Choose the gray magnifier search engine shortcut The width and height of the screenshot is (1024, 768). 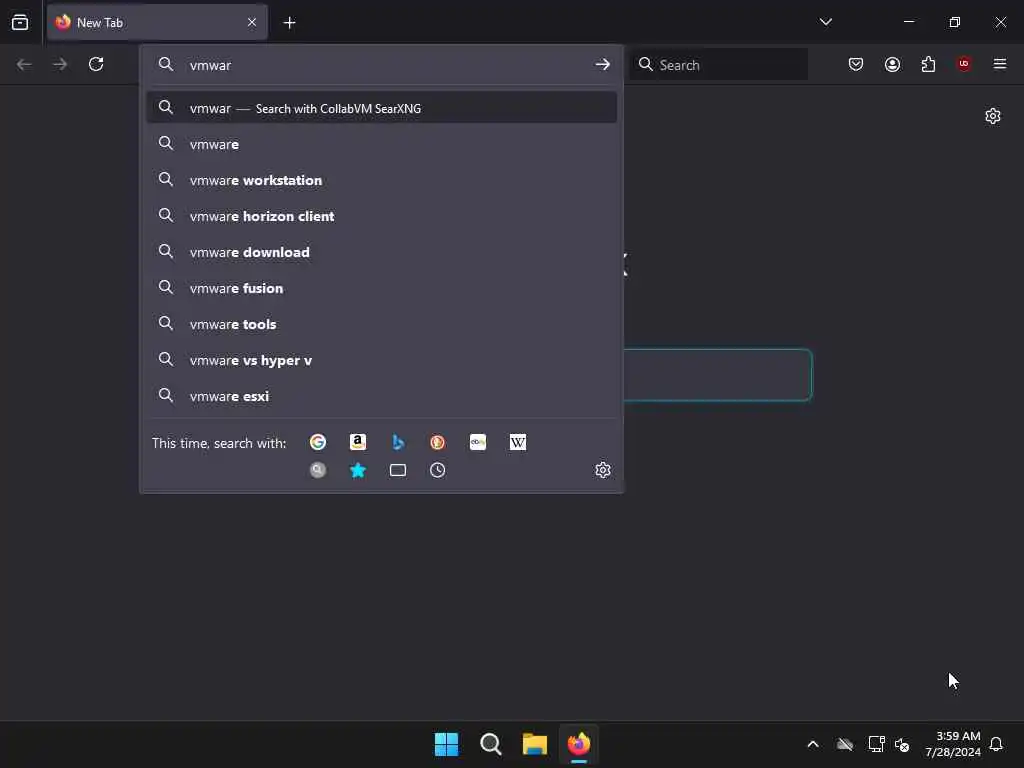[x=317, y=470]
